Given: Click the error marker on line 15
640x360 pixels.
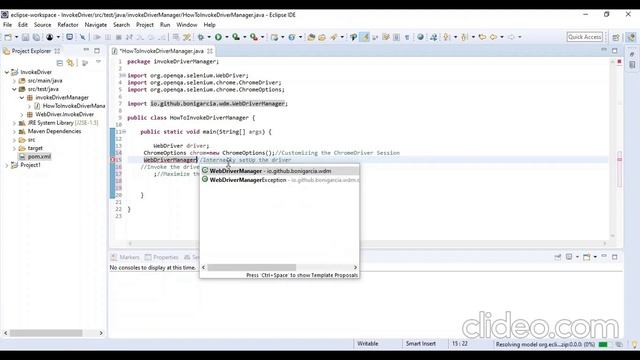Looking at the screenshot, I should pyautogui.click(x=113, y=160).
